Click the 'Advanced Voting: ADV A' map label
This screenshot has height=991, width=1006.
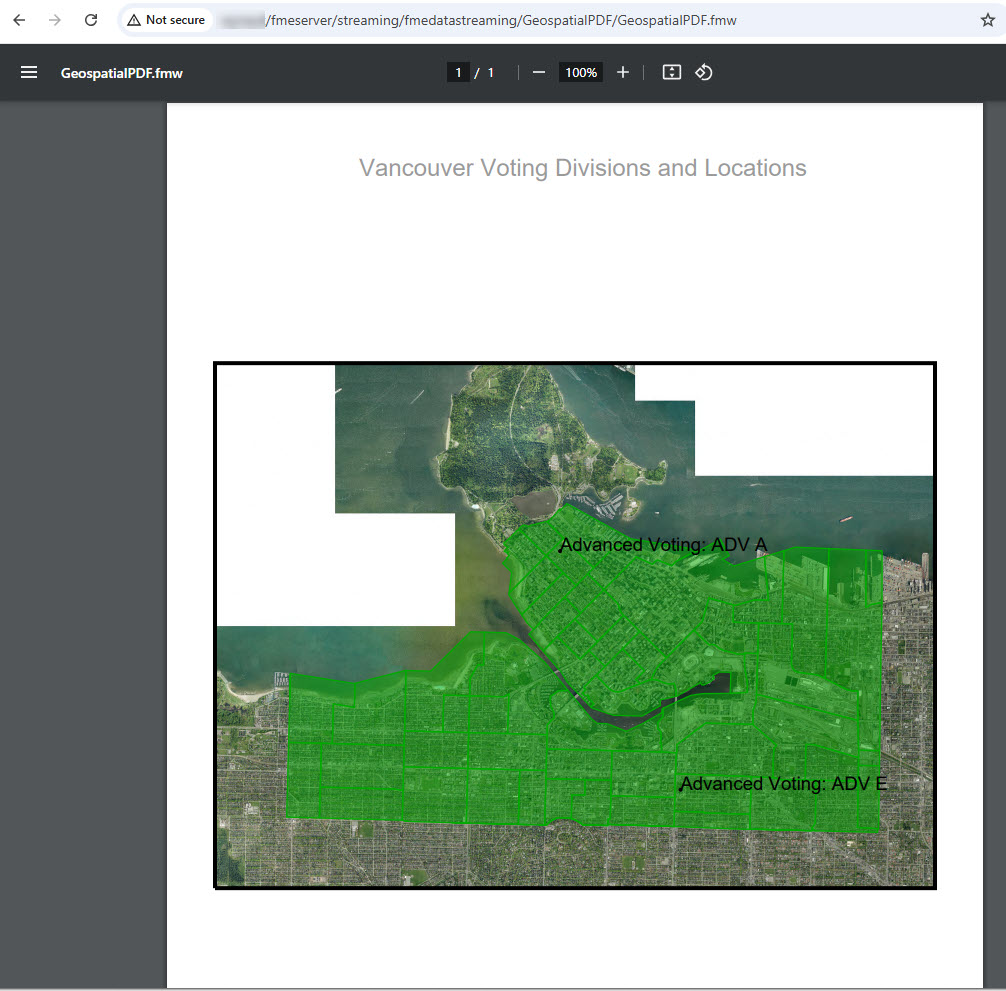[x=663, y=545]
